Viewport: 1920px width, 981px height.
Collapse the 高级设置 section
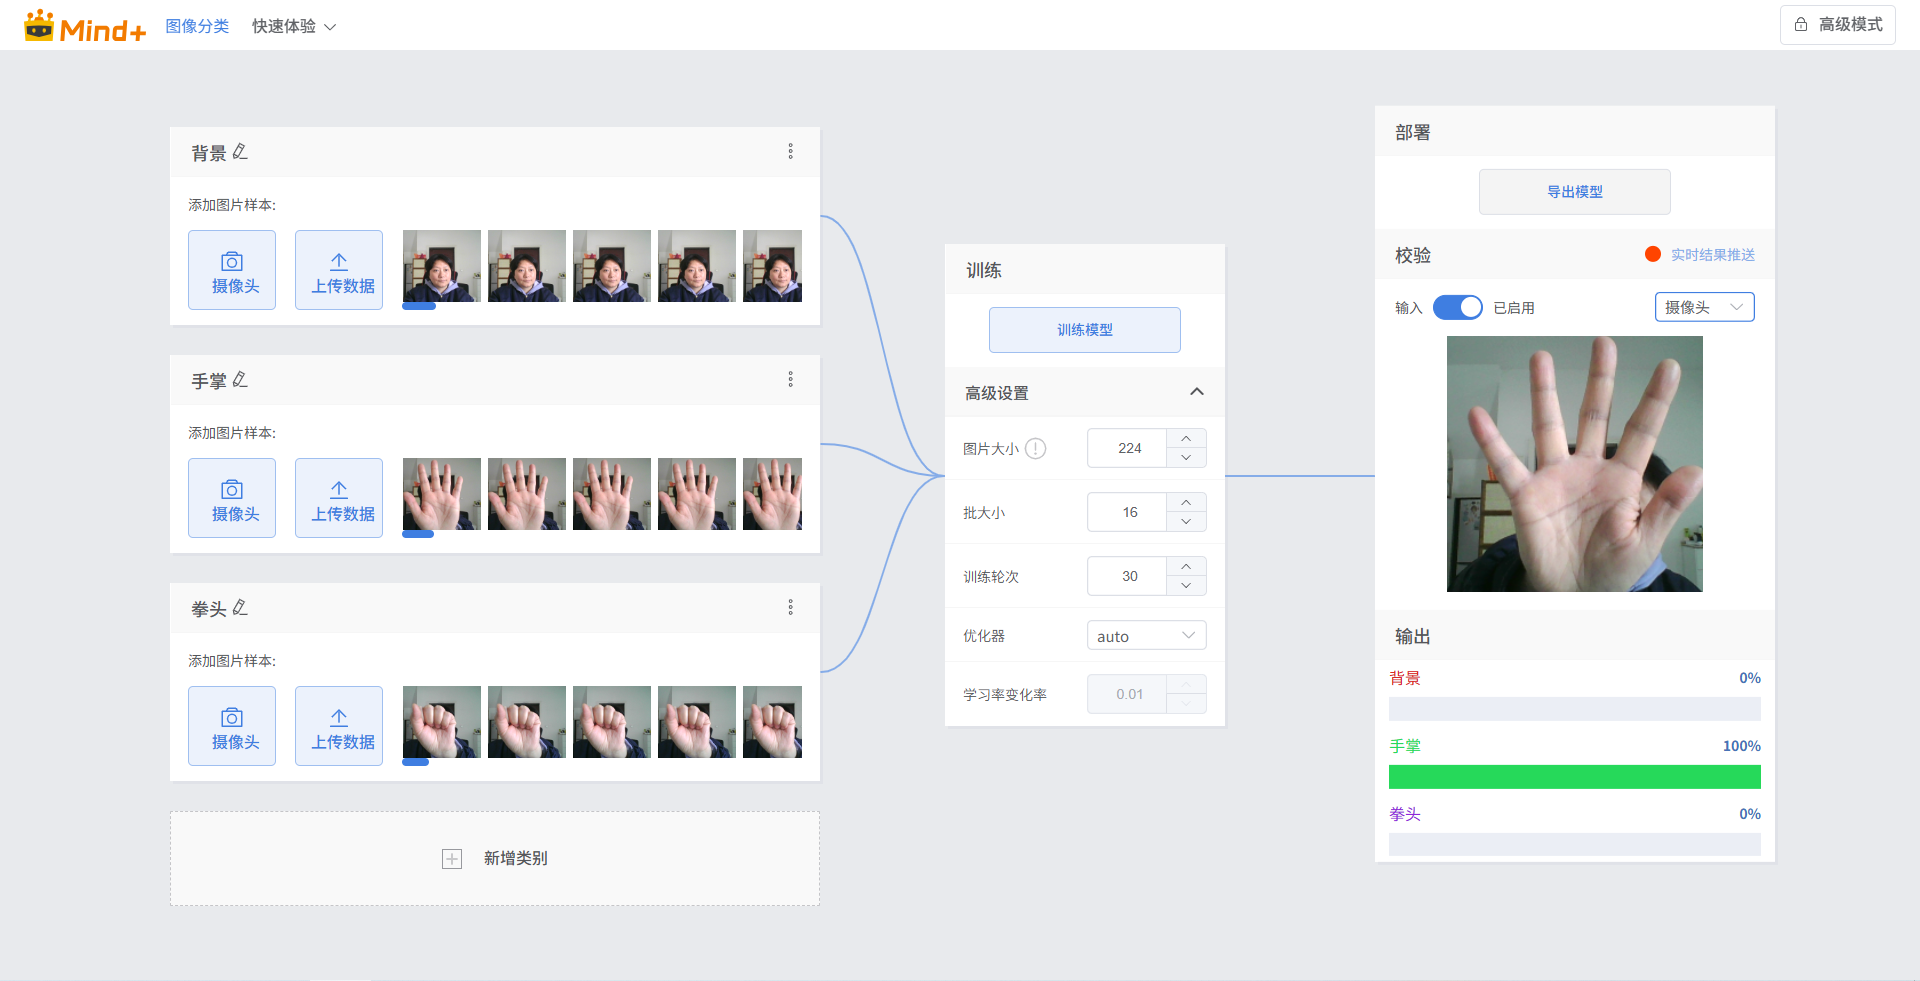click(x=1196, y=392)
